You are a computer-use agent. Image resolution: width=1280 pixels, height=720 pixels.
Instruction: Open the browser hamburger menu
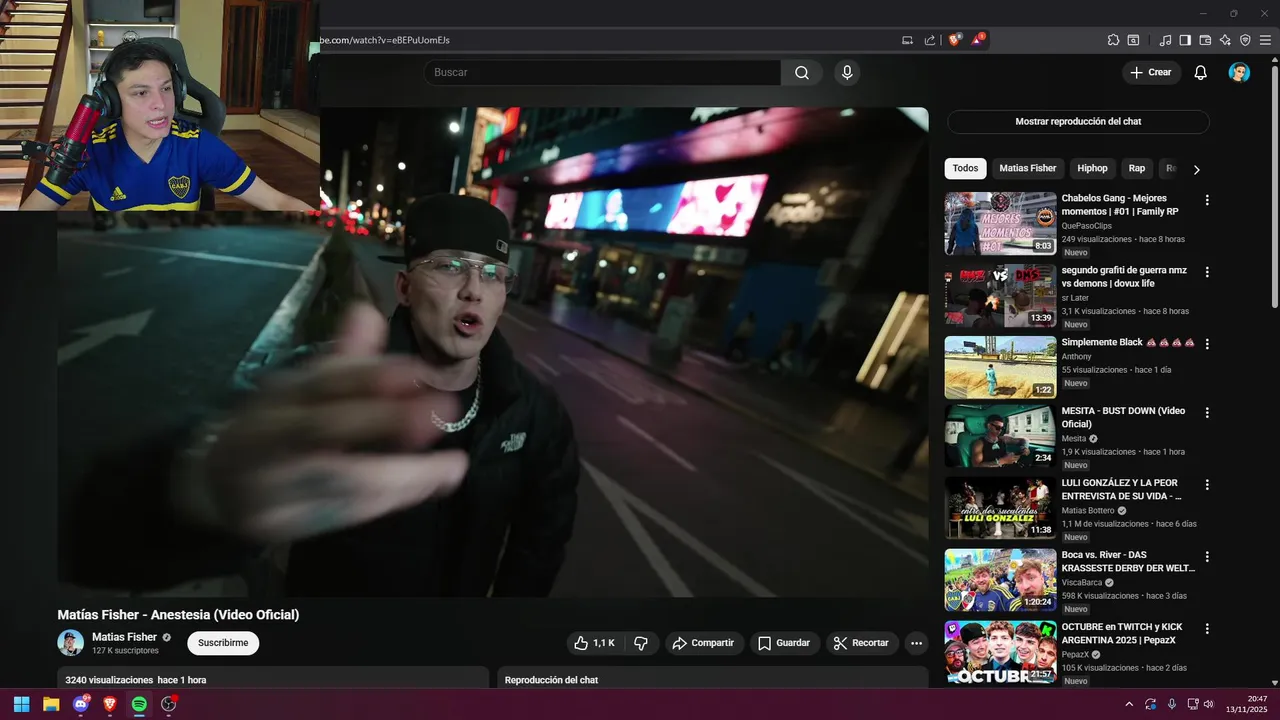[1265, 40]
